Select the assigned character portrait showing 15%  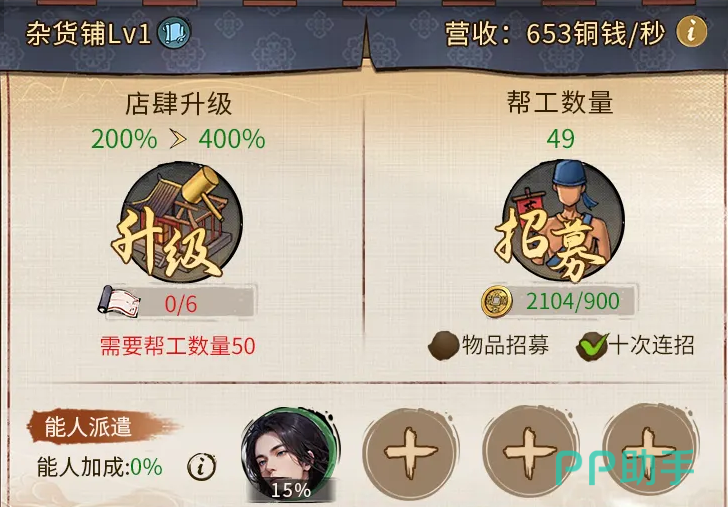290,455
